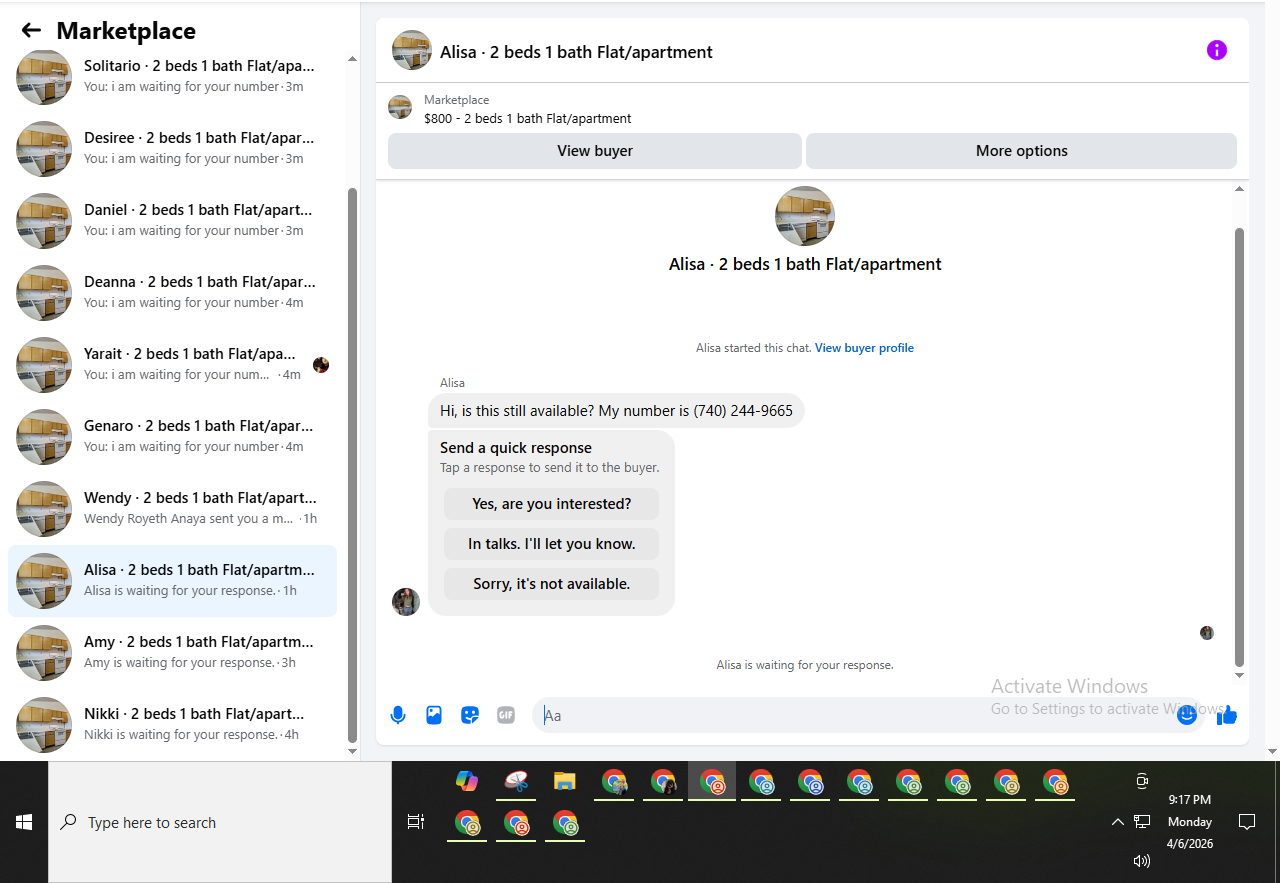Open Windows Start menu
This screenshot has height=883, width=1280.
pyautogui.click(x=24, y=822)
